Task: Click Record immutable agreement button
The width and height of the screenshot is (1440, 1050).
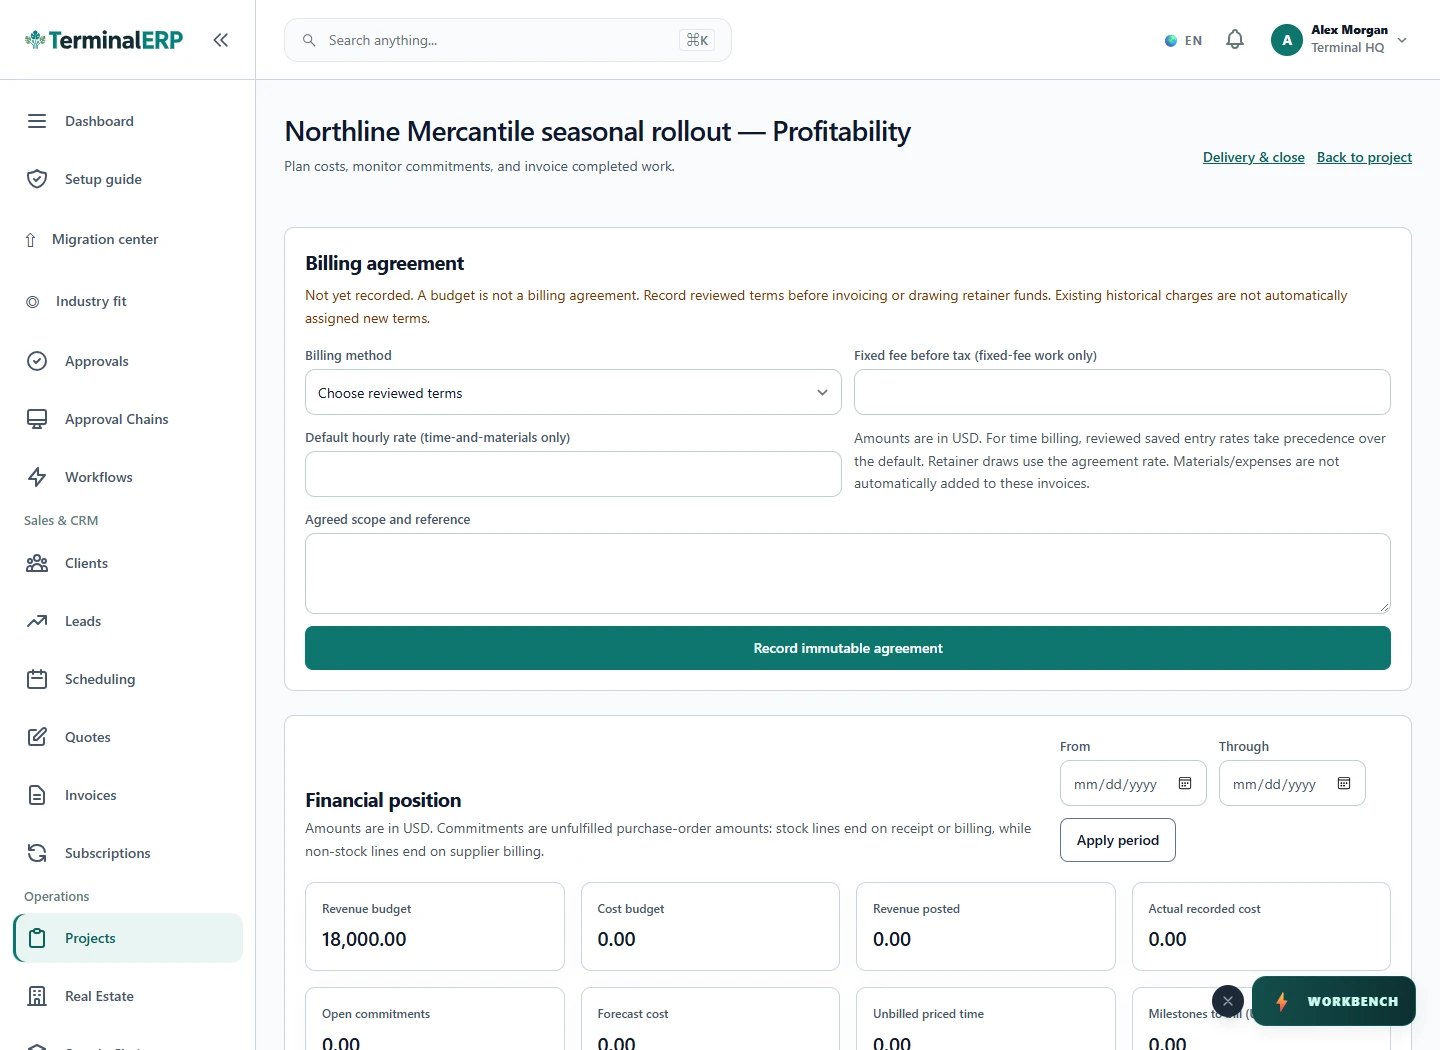Action: point(848,648)
